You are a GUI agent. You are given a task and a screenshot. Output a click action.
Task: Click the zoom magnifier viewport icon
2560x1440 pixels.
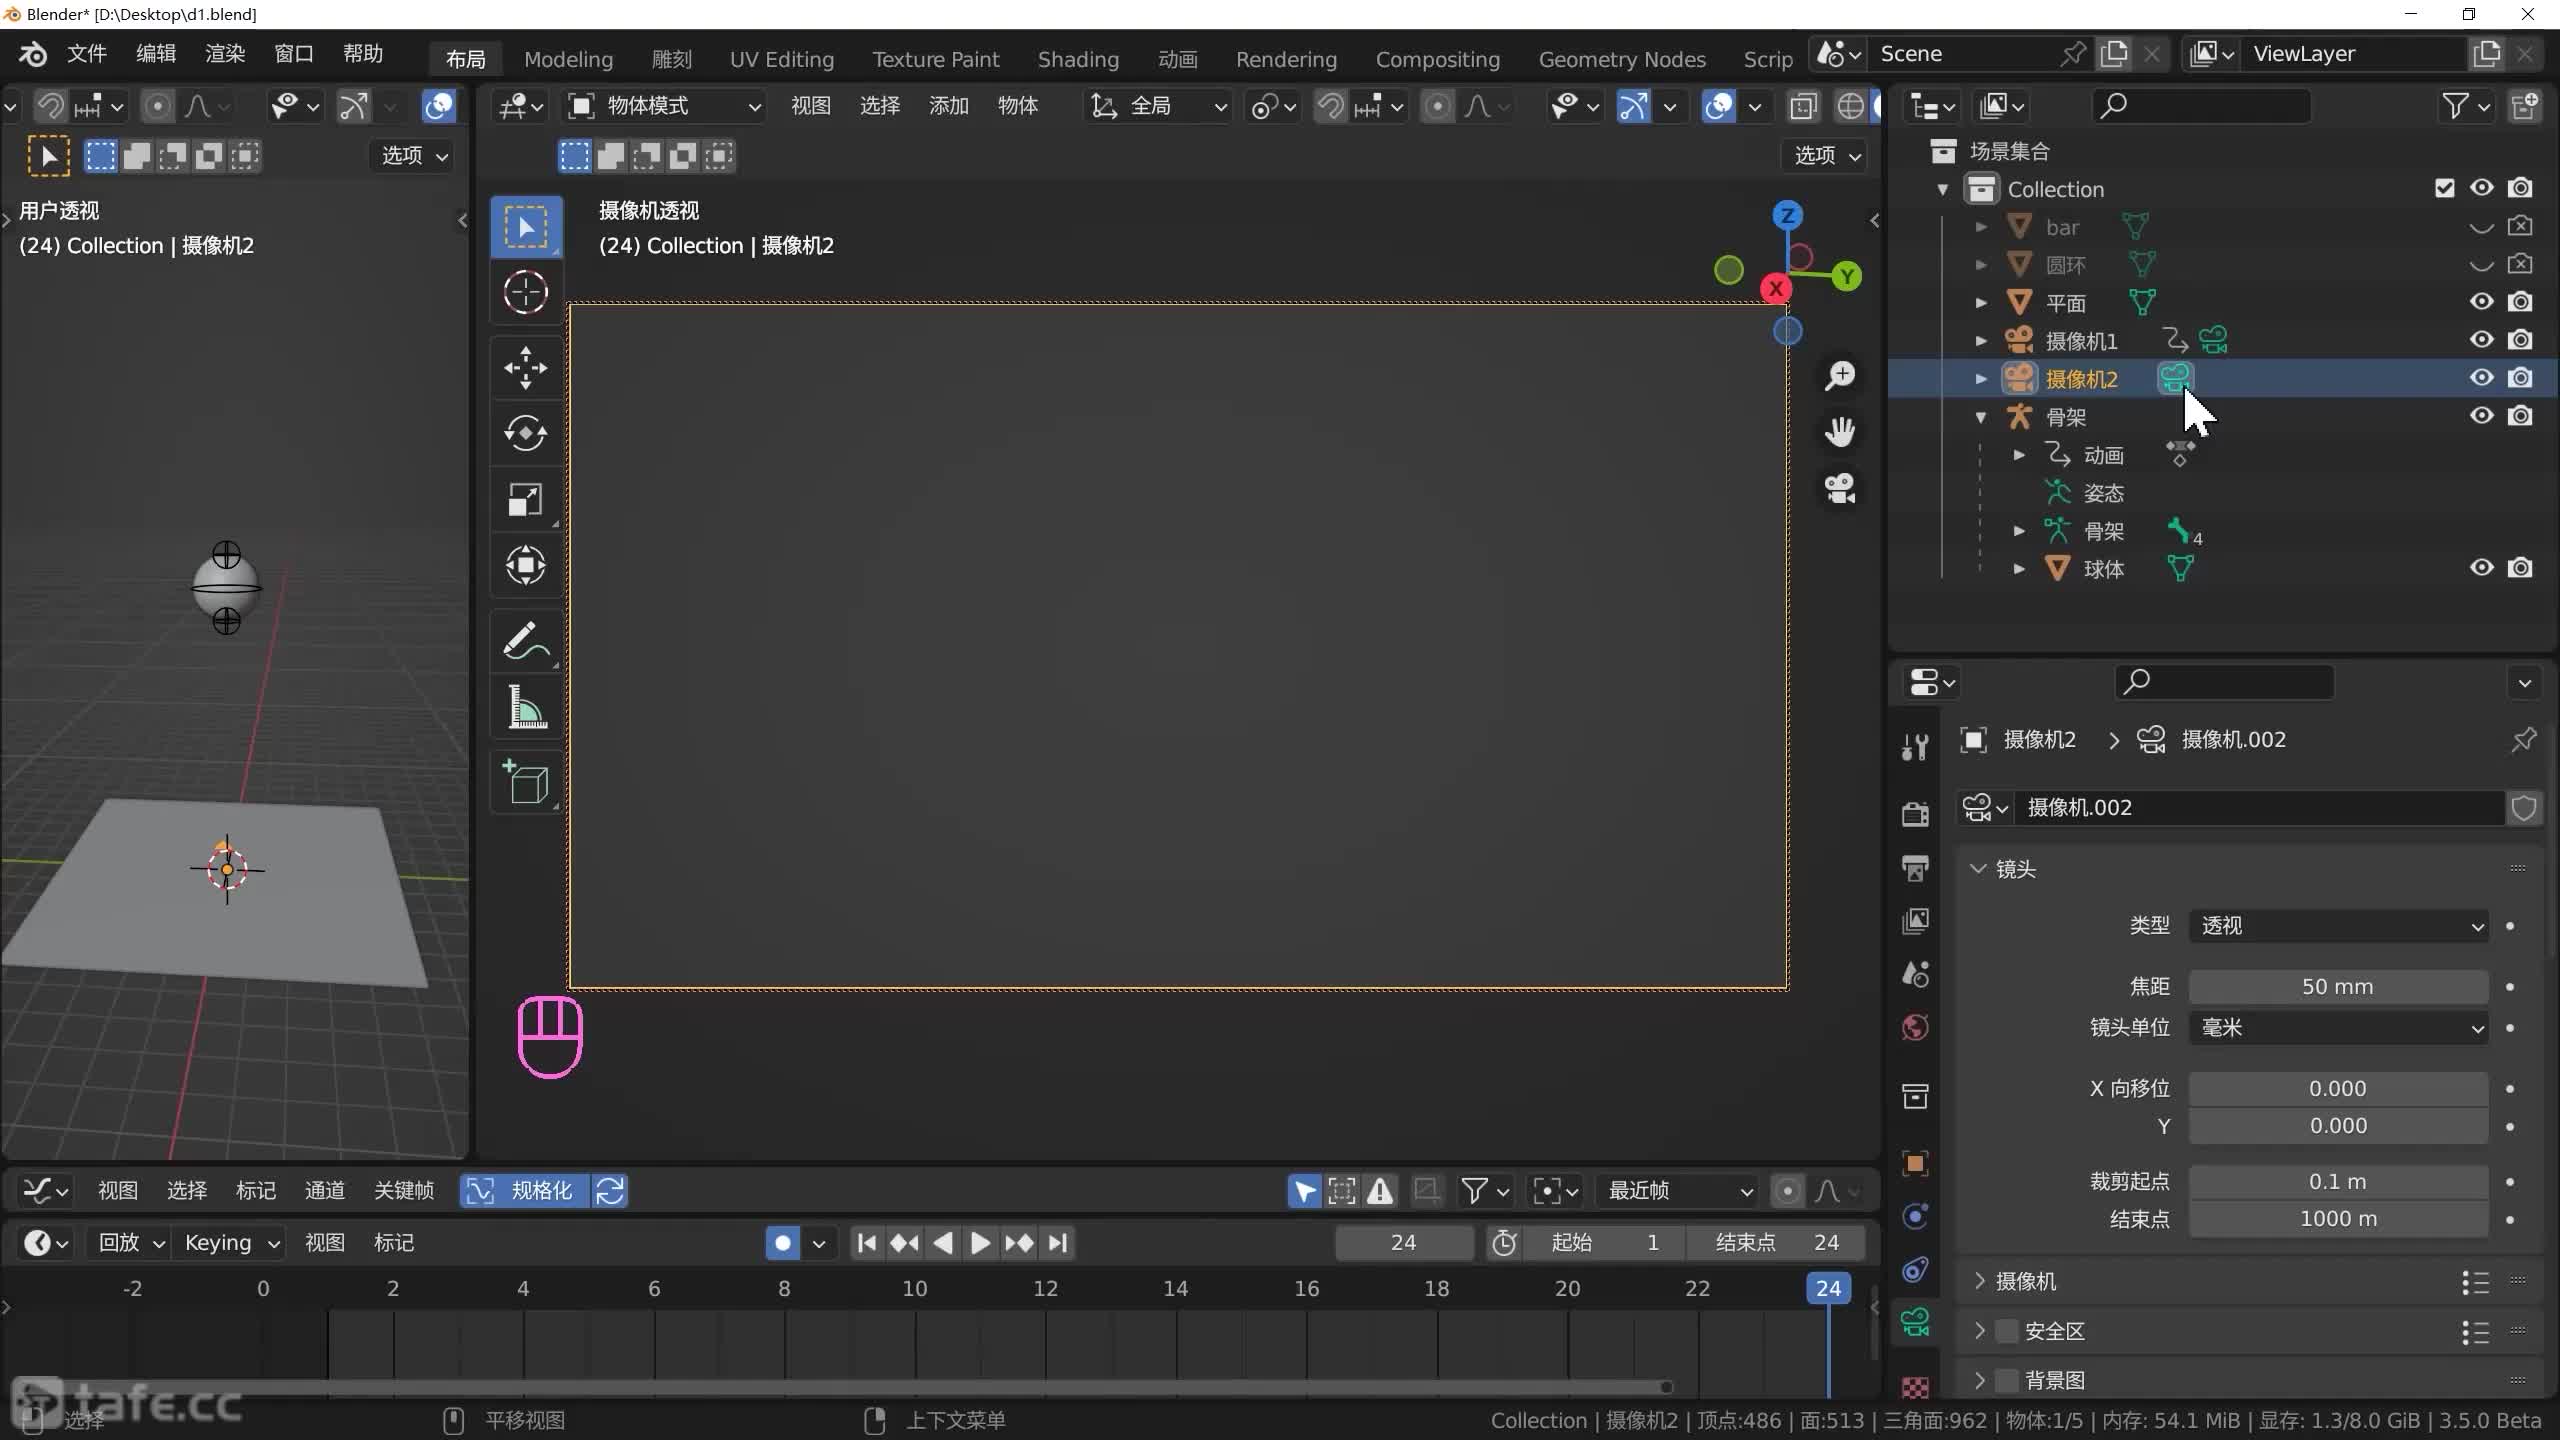(x=1840, y=376)
